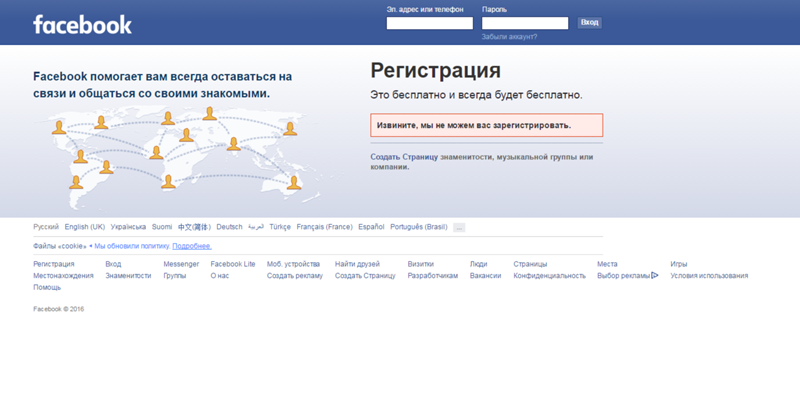Open the Вакансии footer link

485,276
